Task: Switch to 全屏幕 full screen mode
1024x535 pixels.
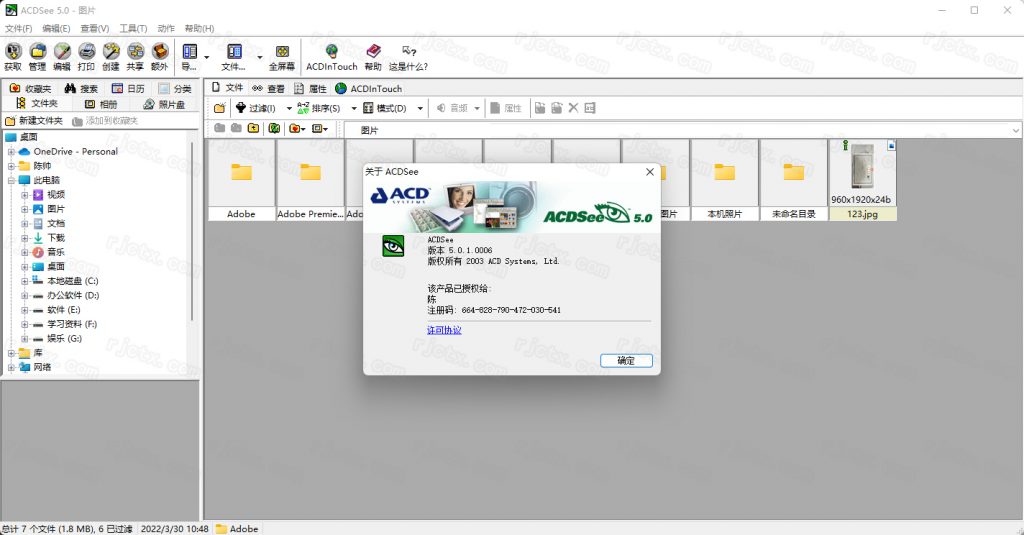Action: [282, 56]
